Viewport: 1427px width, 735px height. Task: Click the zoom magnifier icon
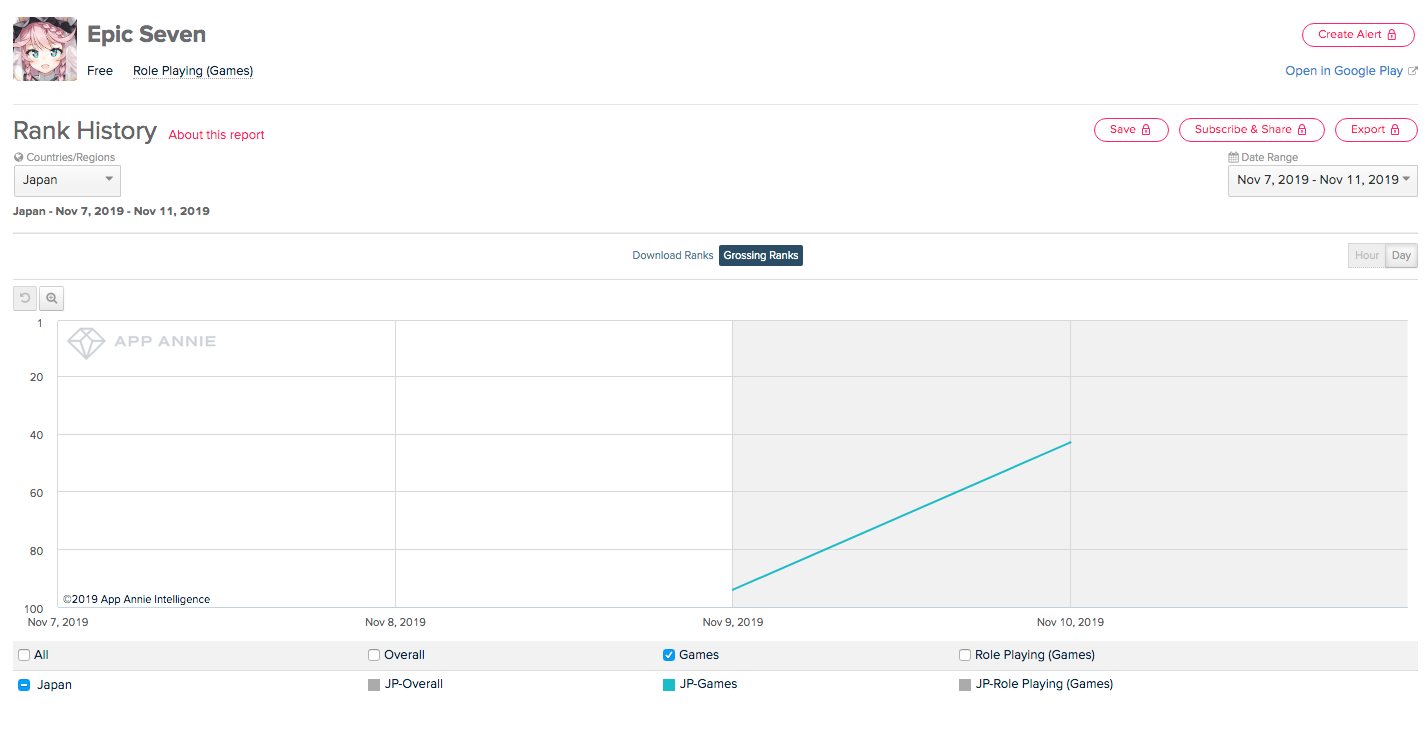[x=51, y=298]
